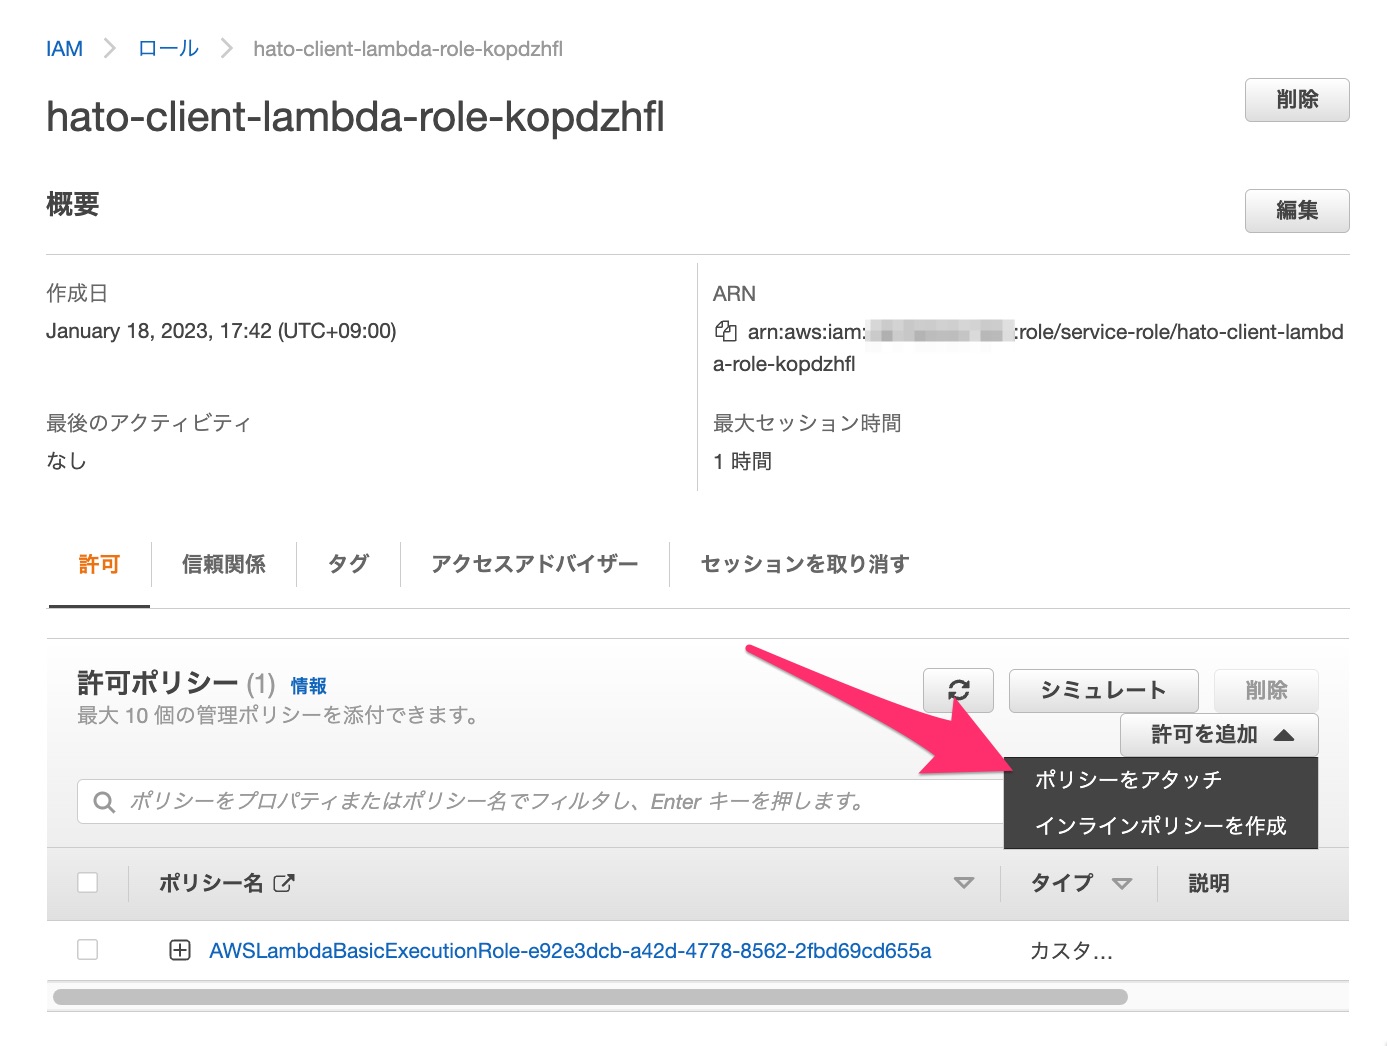Click the policy filter input field

click(x=500, y=800)
